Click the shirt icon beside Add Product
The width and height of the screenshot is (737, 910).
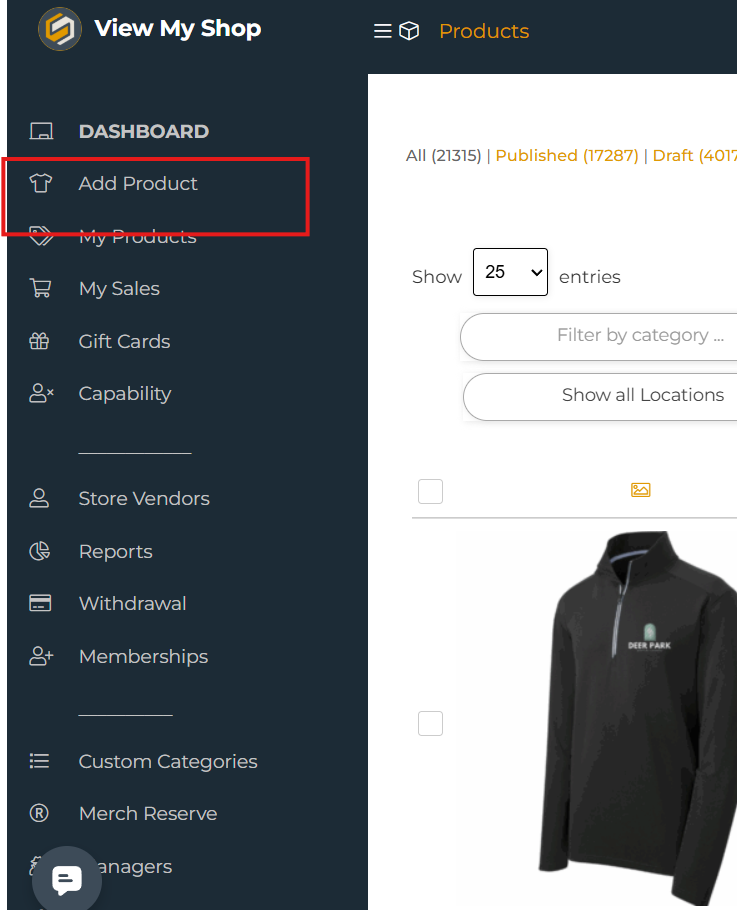41,183
